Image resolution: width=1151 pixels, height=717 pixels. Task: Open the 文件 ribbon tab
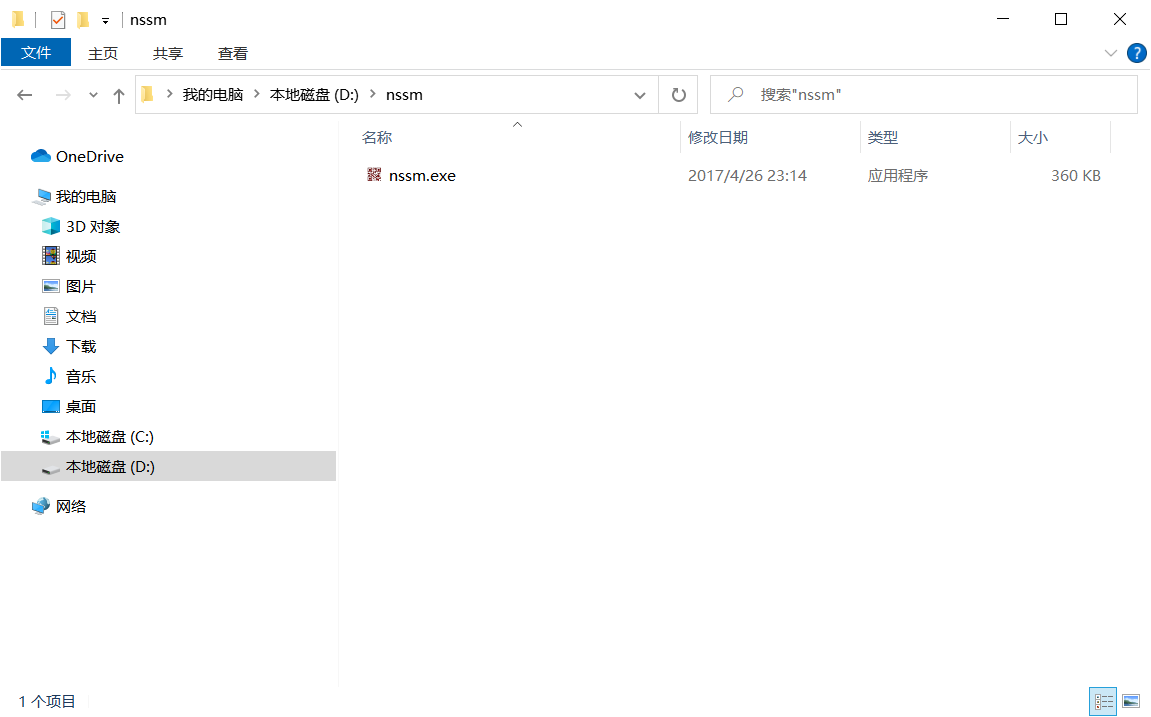click(x=36, y=53)
